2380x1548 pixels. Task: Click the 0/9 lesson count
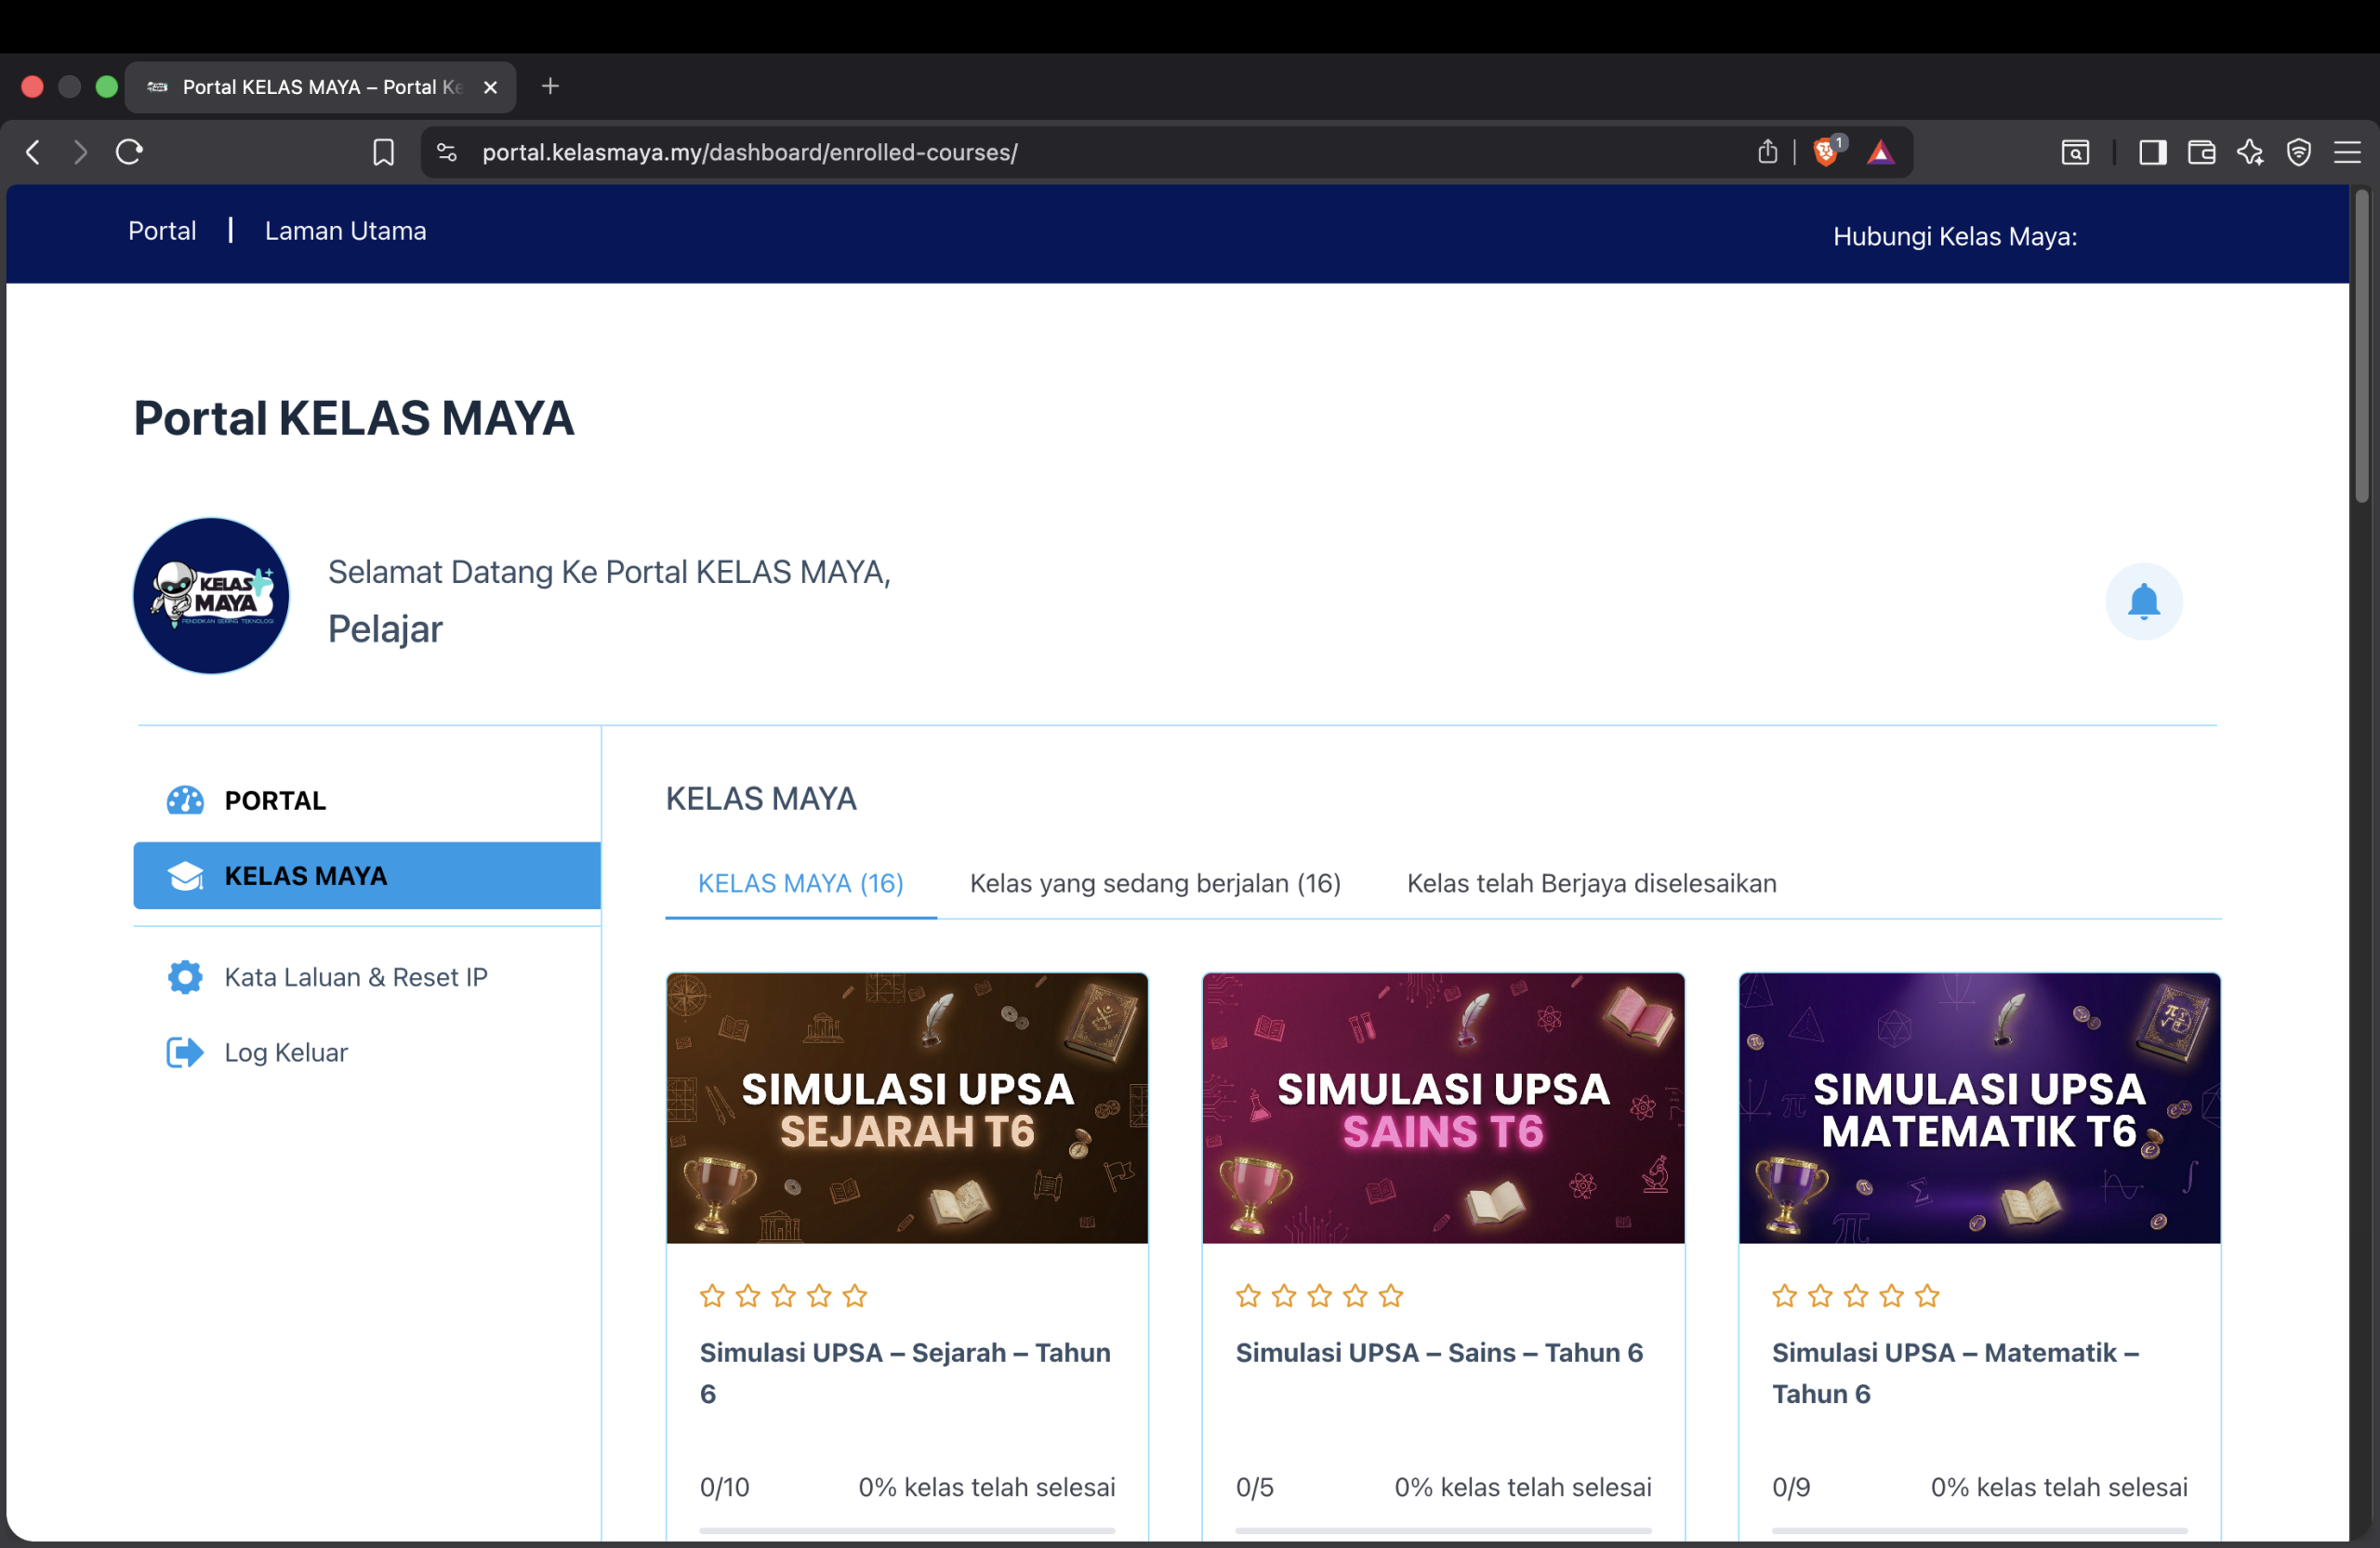[x=1790, y=1487]
